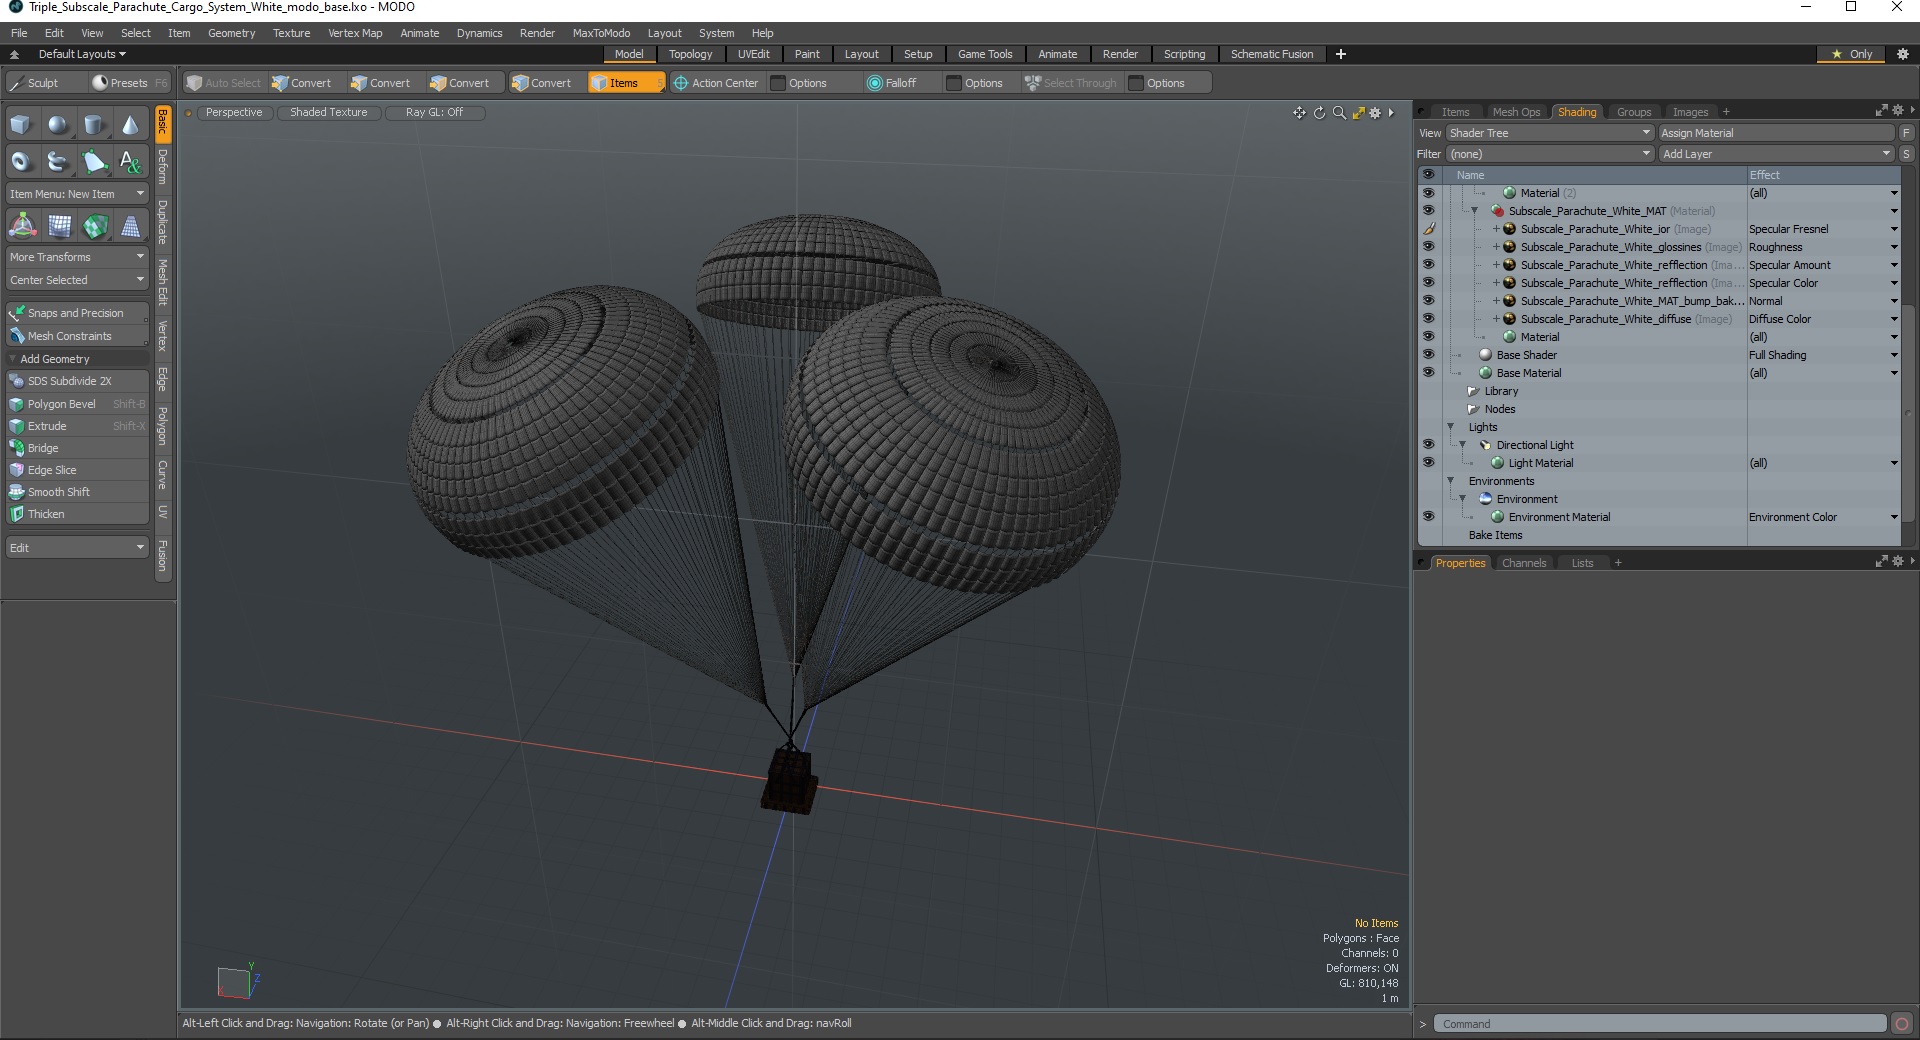The height and width of the screenshot is (1040, 1920).
Task: Open the Geometry menu
Action: 231,33
